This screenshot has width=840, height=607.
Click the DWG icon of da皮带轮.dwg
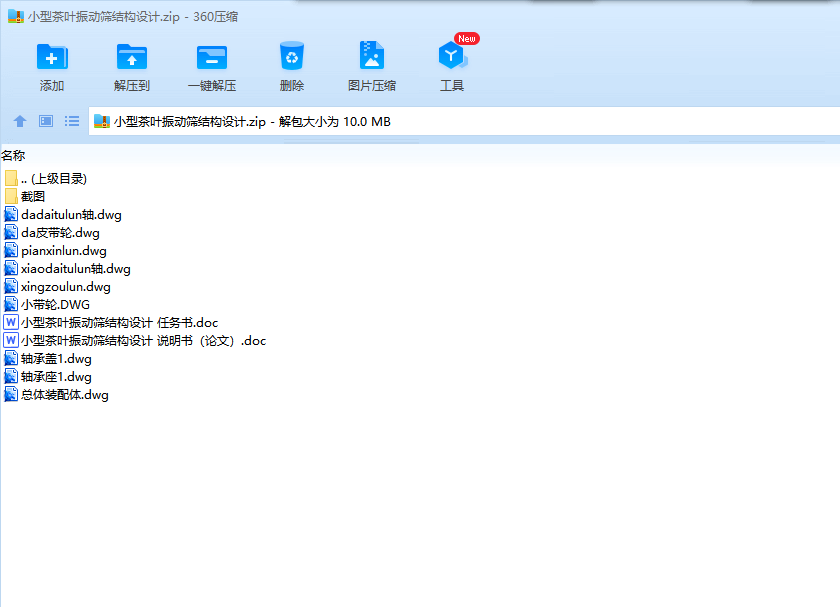pyautogui.click(x=11, y=233)
